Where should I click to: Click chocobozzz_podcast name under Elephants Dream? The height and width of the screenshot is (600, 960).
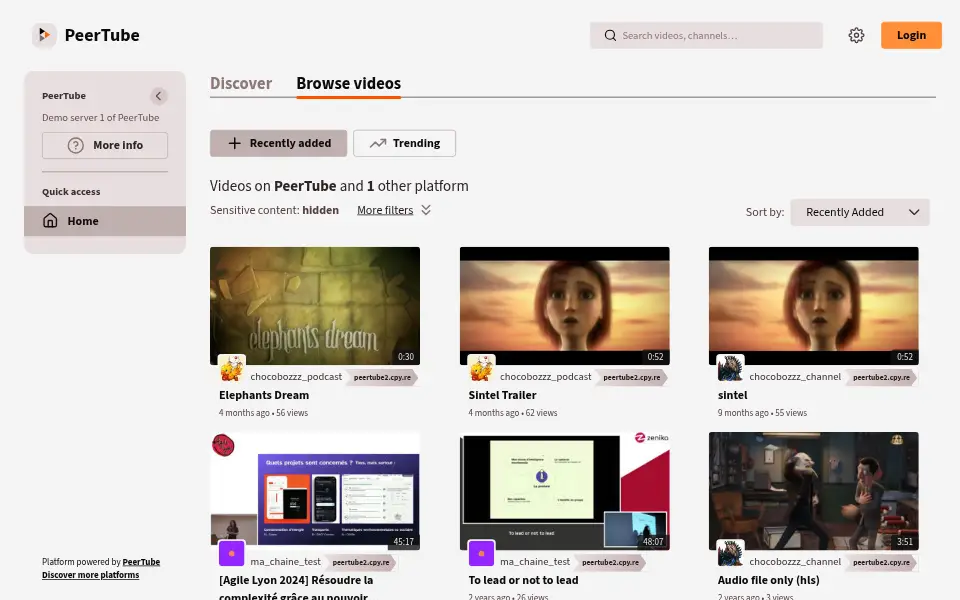pos(296,377)
